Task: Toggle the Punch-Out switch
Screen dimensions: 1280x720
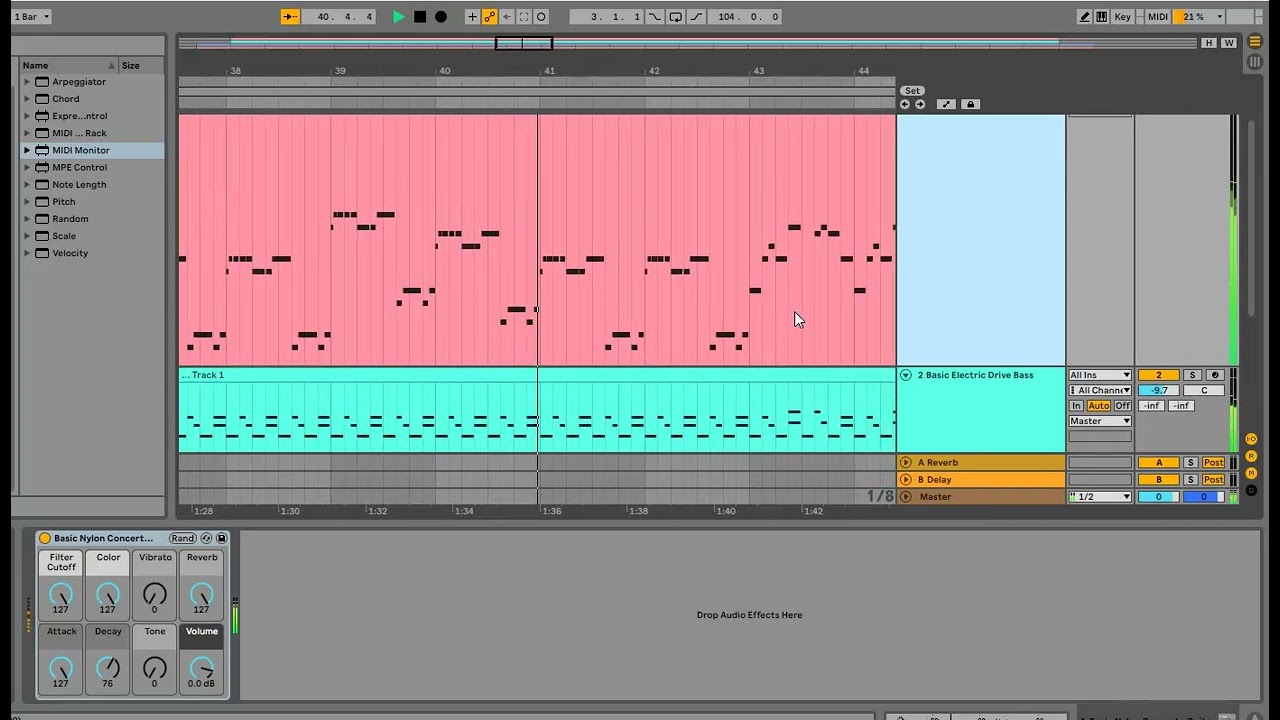Action: pyautogui.click(x=697, y=17)
